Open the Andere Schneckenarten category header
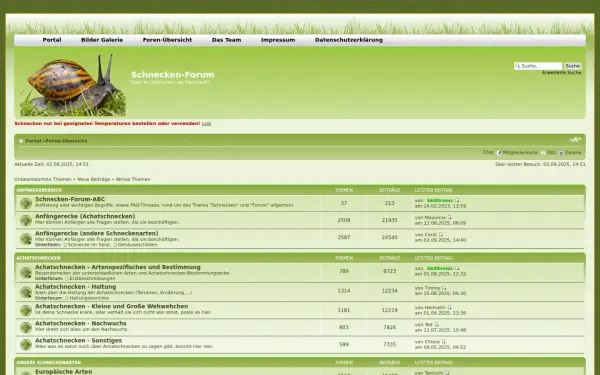The height and width of the screenshot is (375, 600). (x=49, y=362)
